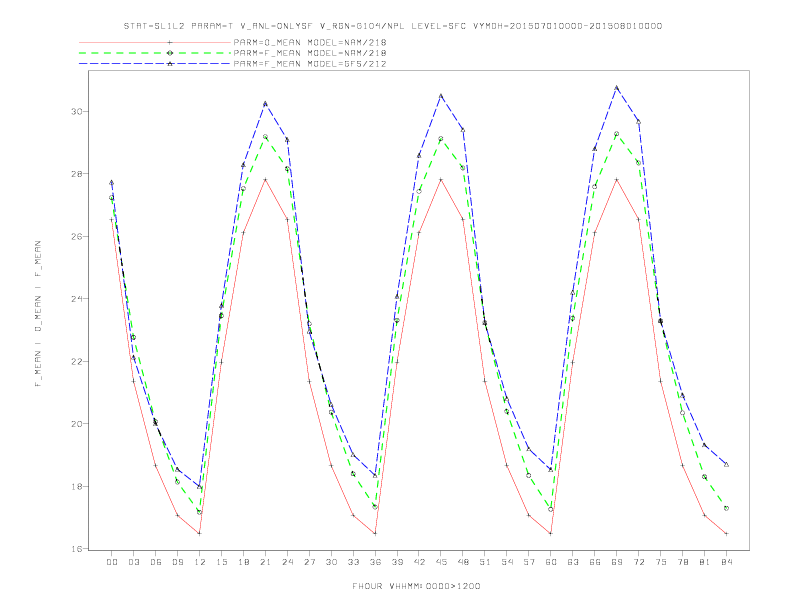Click x-axis forecast hour label 12
The image size is (792, 612).
tap(200, 562)
